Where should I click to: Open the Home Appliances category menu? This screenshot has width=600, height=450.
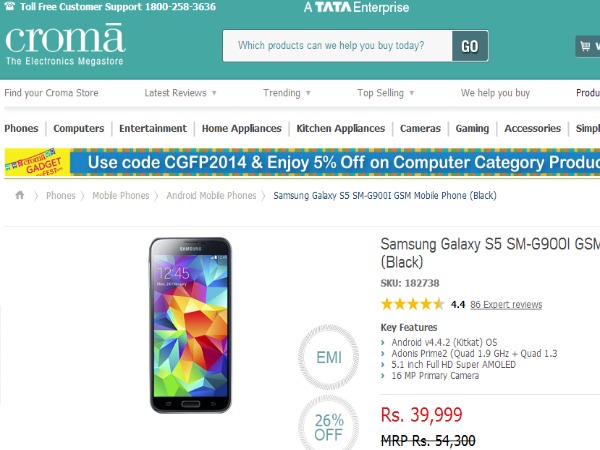(242, 129)
